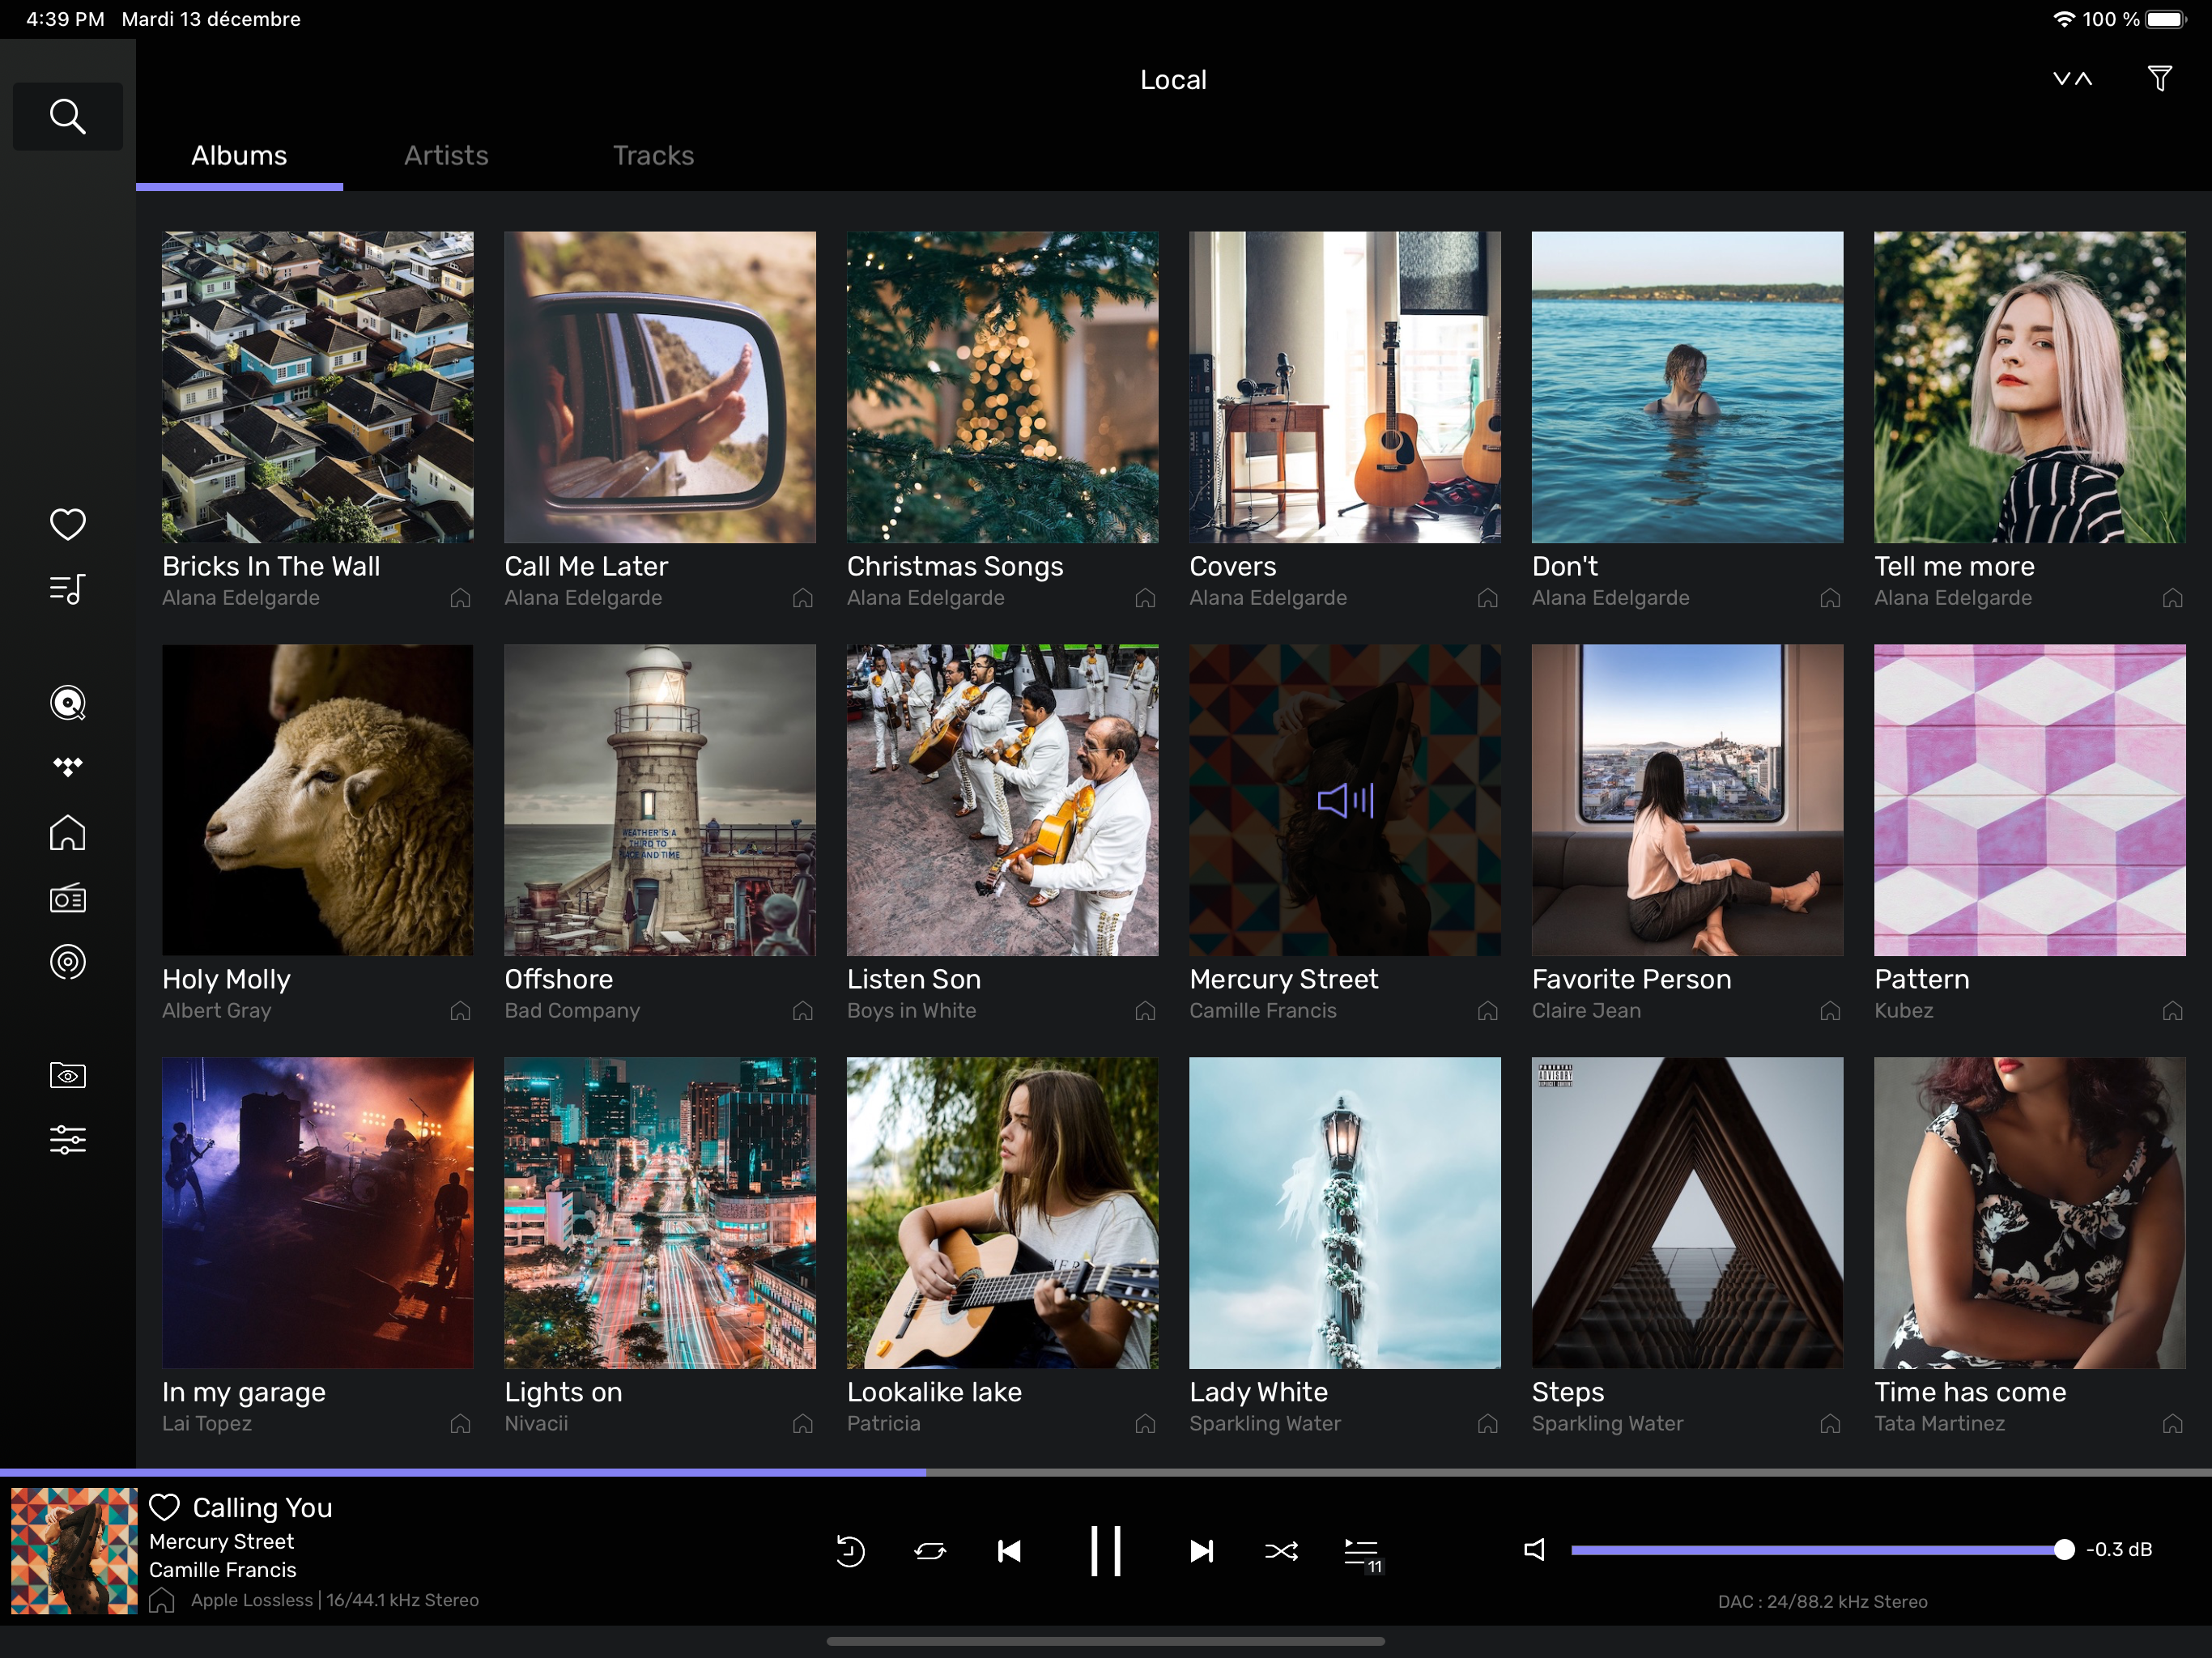Click local source icon for Steps album
This screenshot has width=2212, height=1658.
(1829, 1423)
